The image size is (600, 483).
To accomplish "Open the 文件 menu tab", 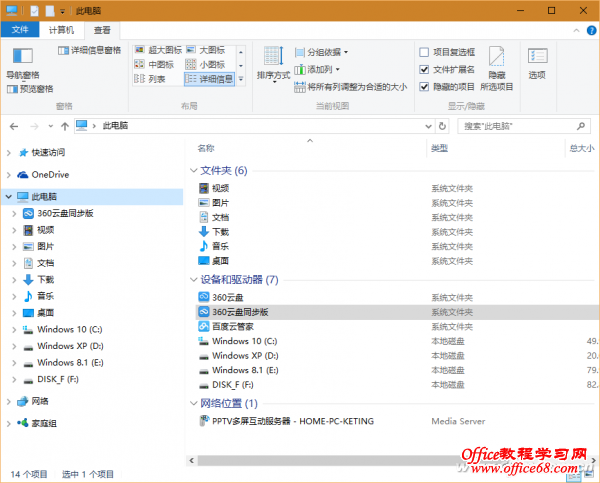I will click(20, 29).
